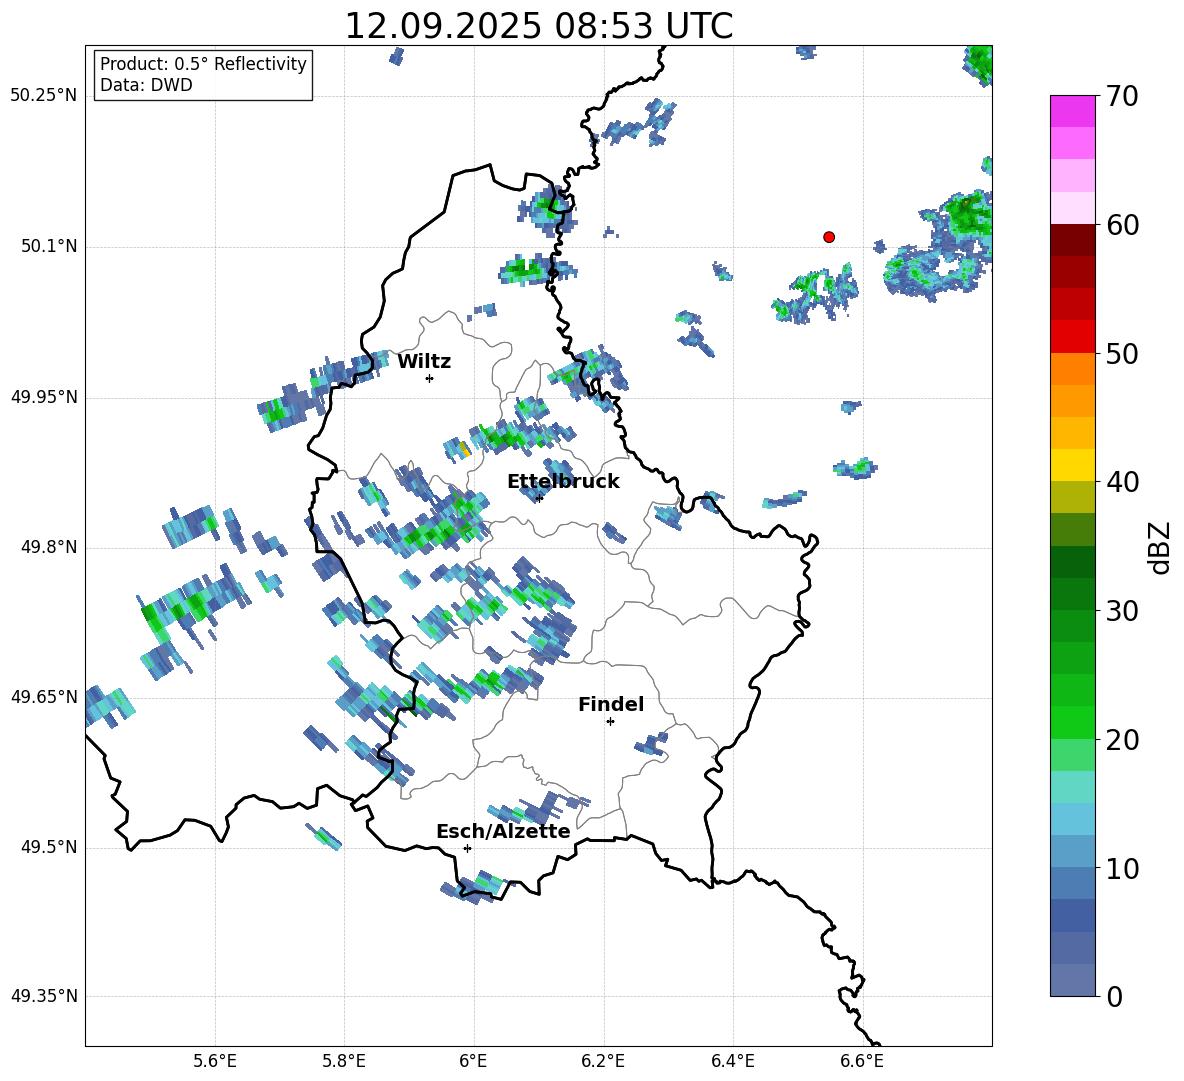This screenshot has width=1184, height=1081.
Task: Click the dark red colorbar segment below 60
Action: point(1072,239)
